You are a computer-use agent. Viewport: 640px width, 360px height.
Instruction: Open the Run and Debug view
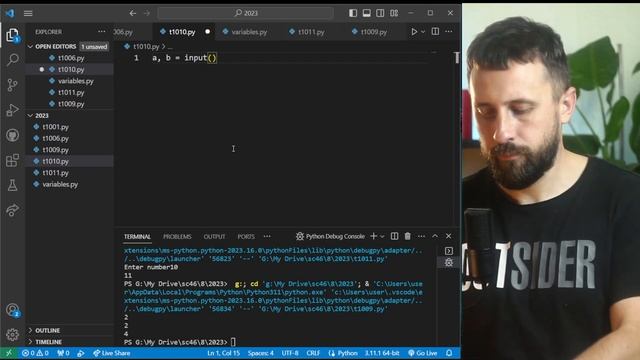pyautogui.click(x=13, y=110)
